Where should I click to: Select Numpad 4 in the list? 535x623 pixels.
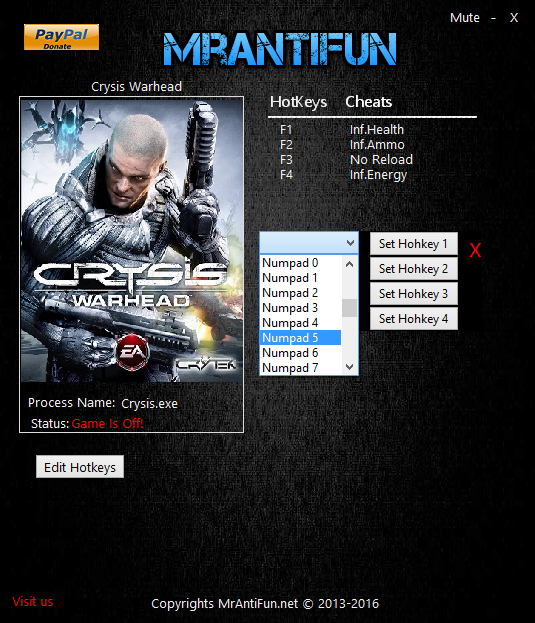point(300,323)
